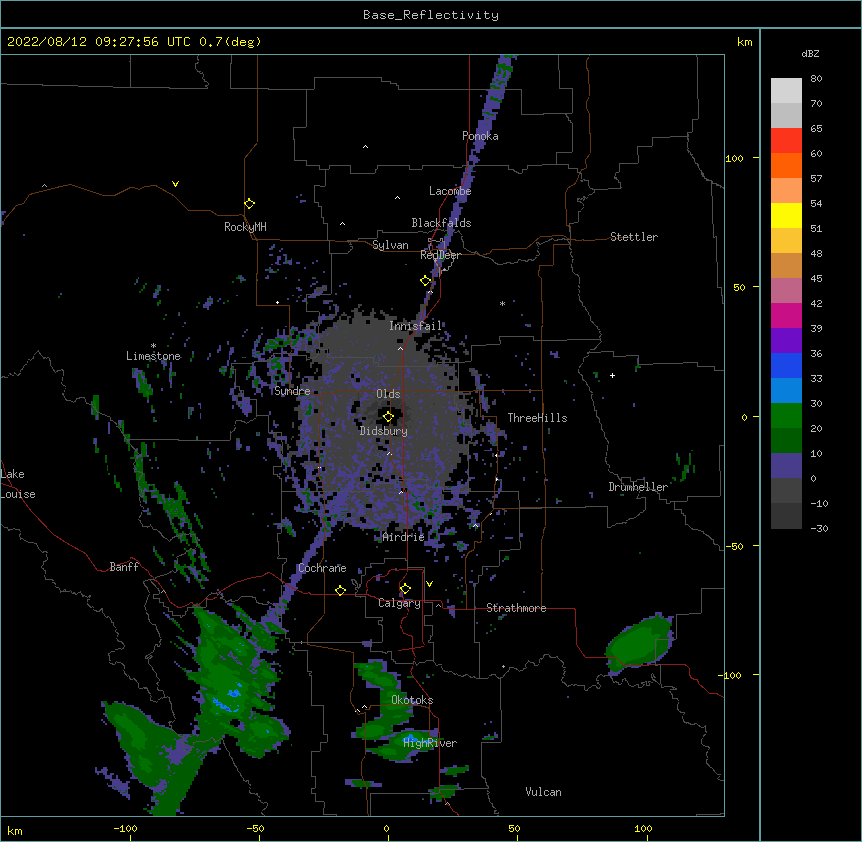The height and width of the screenshot is (842, 862).
Task: Click the yellow diamond marker above RockyMH
Action: pyautogui.click(x=249, y=204)
